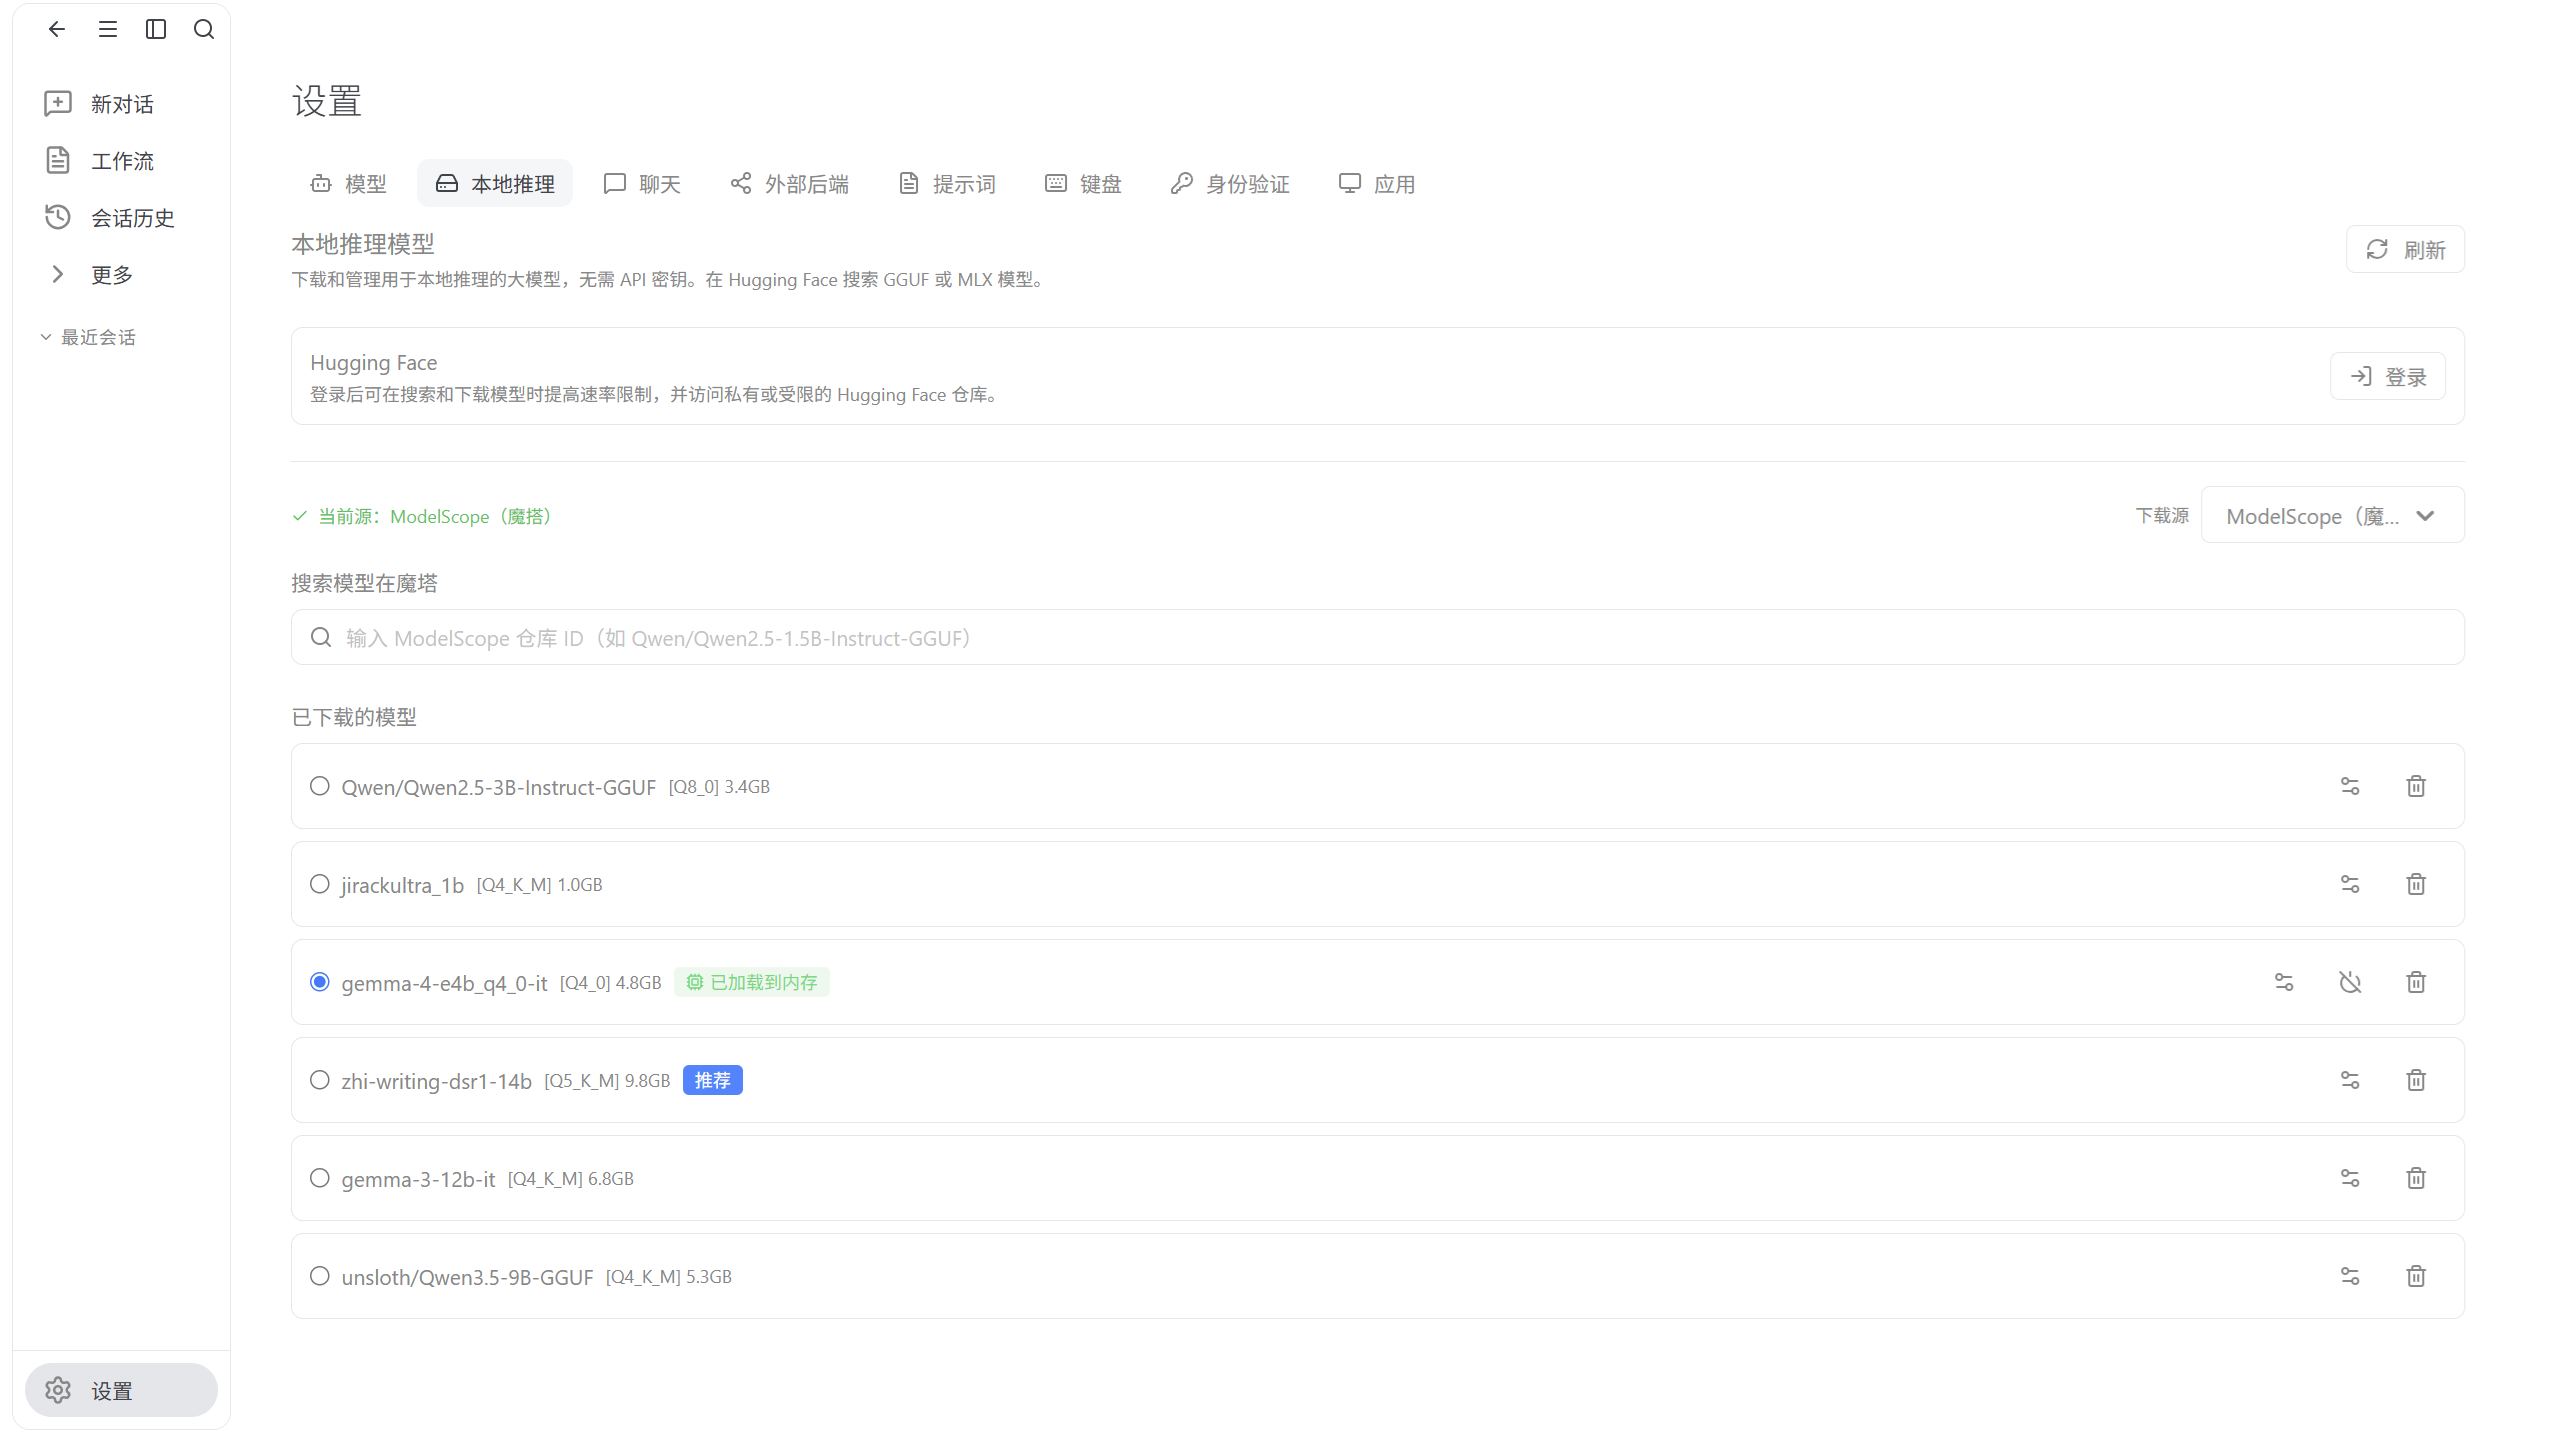Switch to the 外部后端 tab
Screen dimensions: 2560x1440
tap(790, 184)
